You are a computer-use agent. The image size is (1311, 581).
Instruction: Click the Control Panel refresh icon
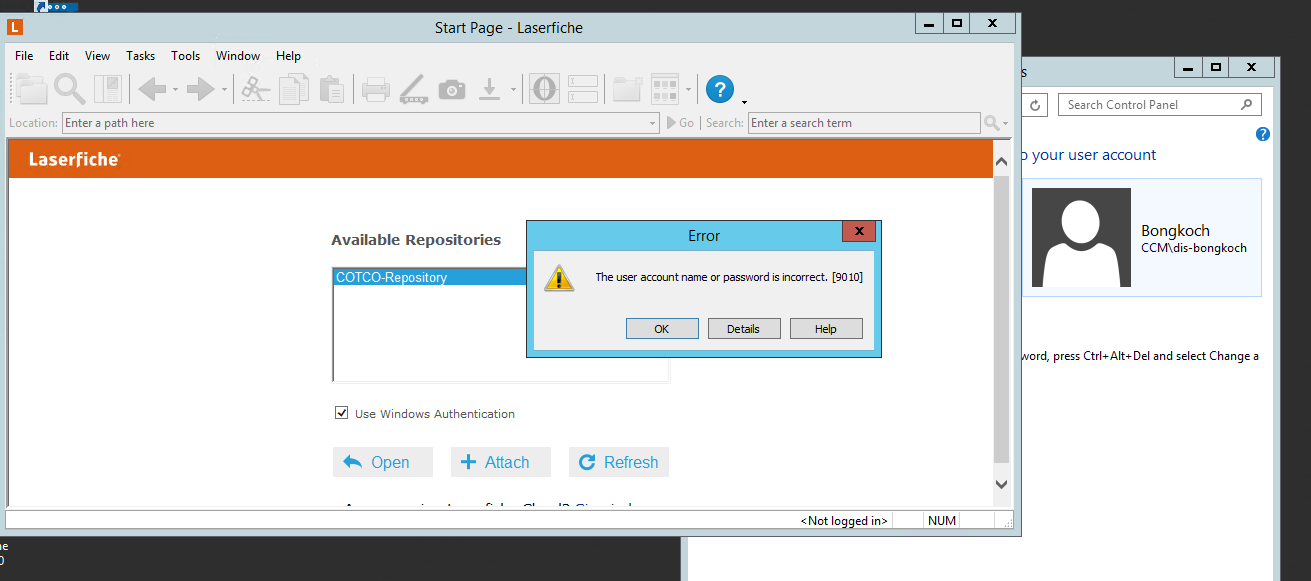(x=1036, y=105)
